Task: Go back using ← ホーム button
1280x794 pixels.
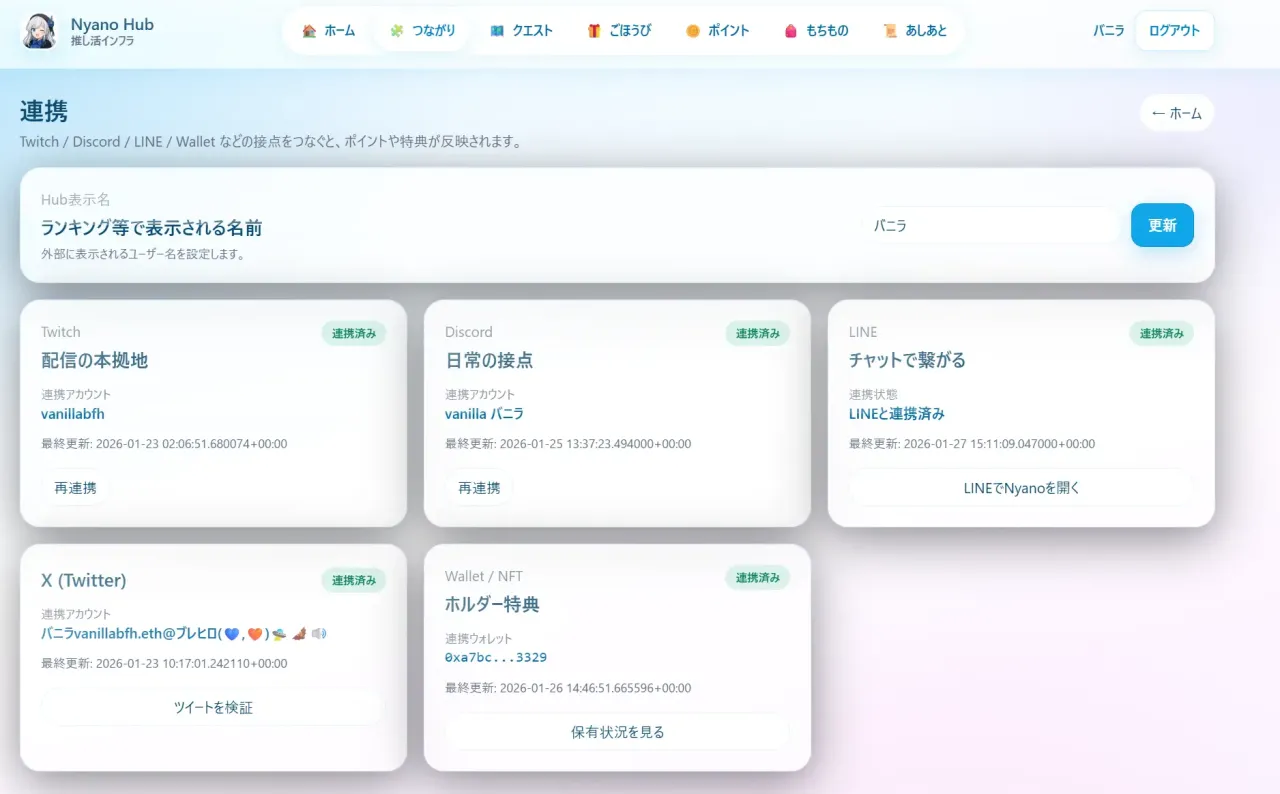Action: pos(1176,113)
